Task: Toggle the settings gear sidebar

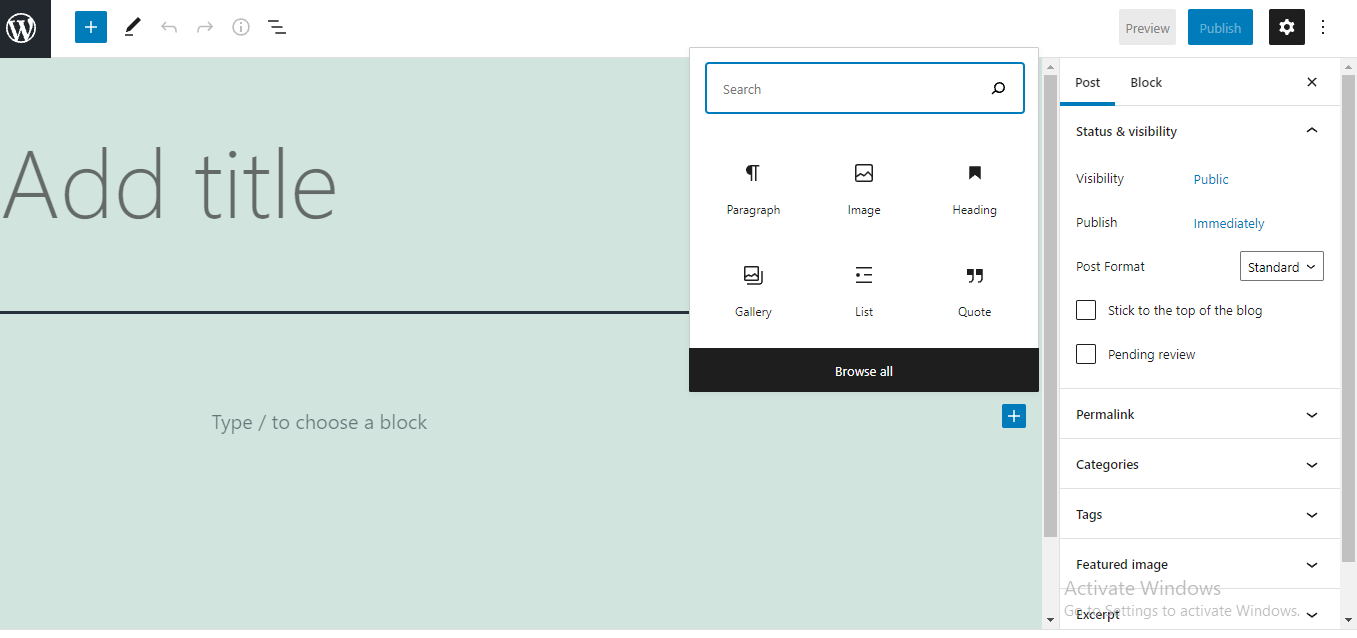Action: pyautogui.click(x=1286, y=28)
